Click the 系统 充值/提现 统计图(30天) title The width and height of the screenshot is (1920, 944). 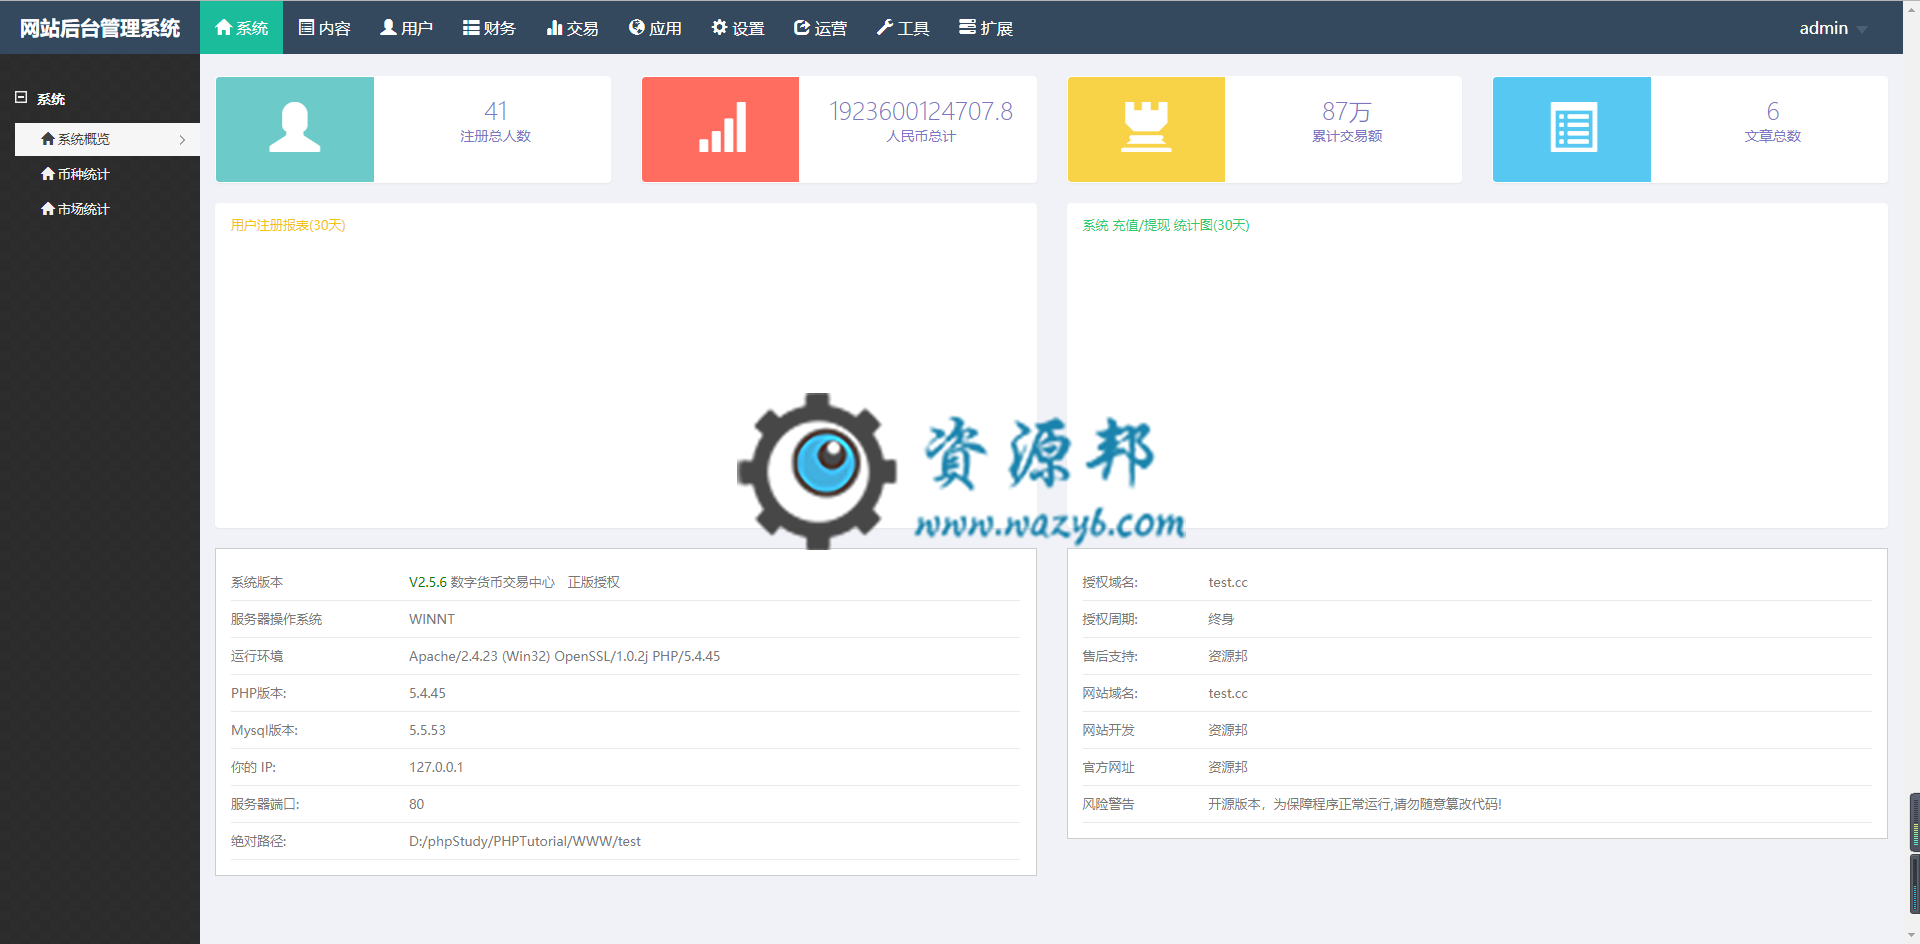tap(1166, 225)
